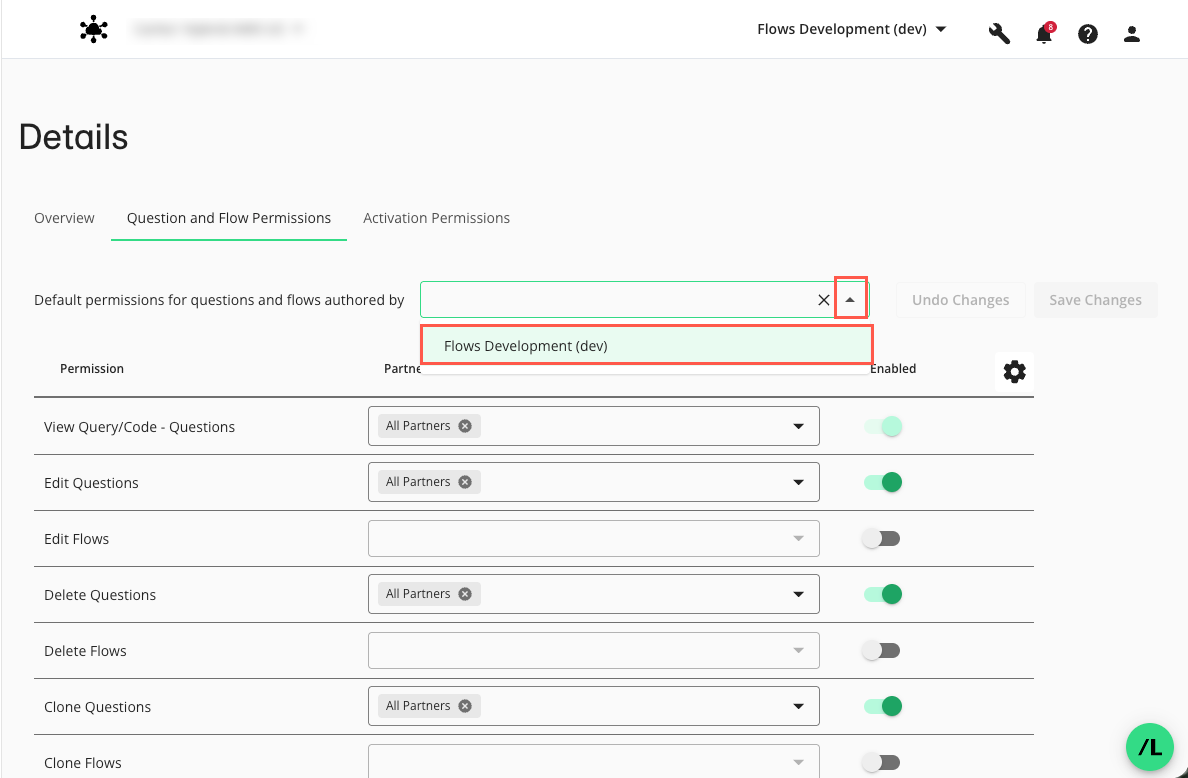Switch to the Overview tab
Viewport: 1188px width, 778px height.
click(64, 218)
